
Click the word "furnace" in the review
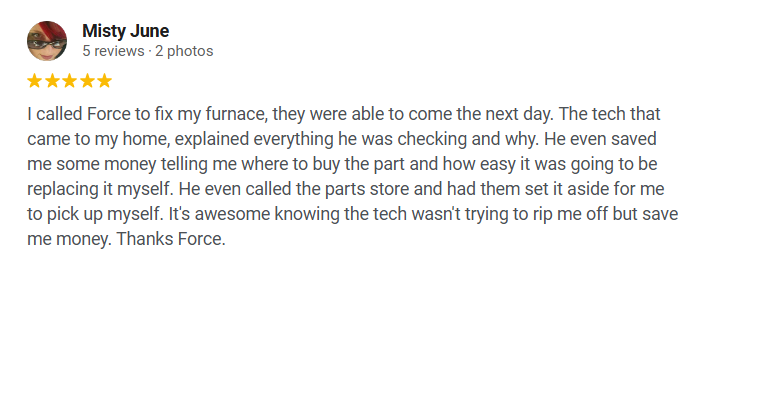[x=236, y=114]
